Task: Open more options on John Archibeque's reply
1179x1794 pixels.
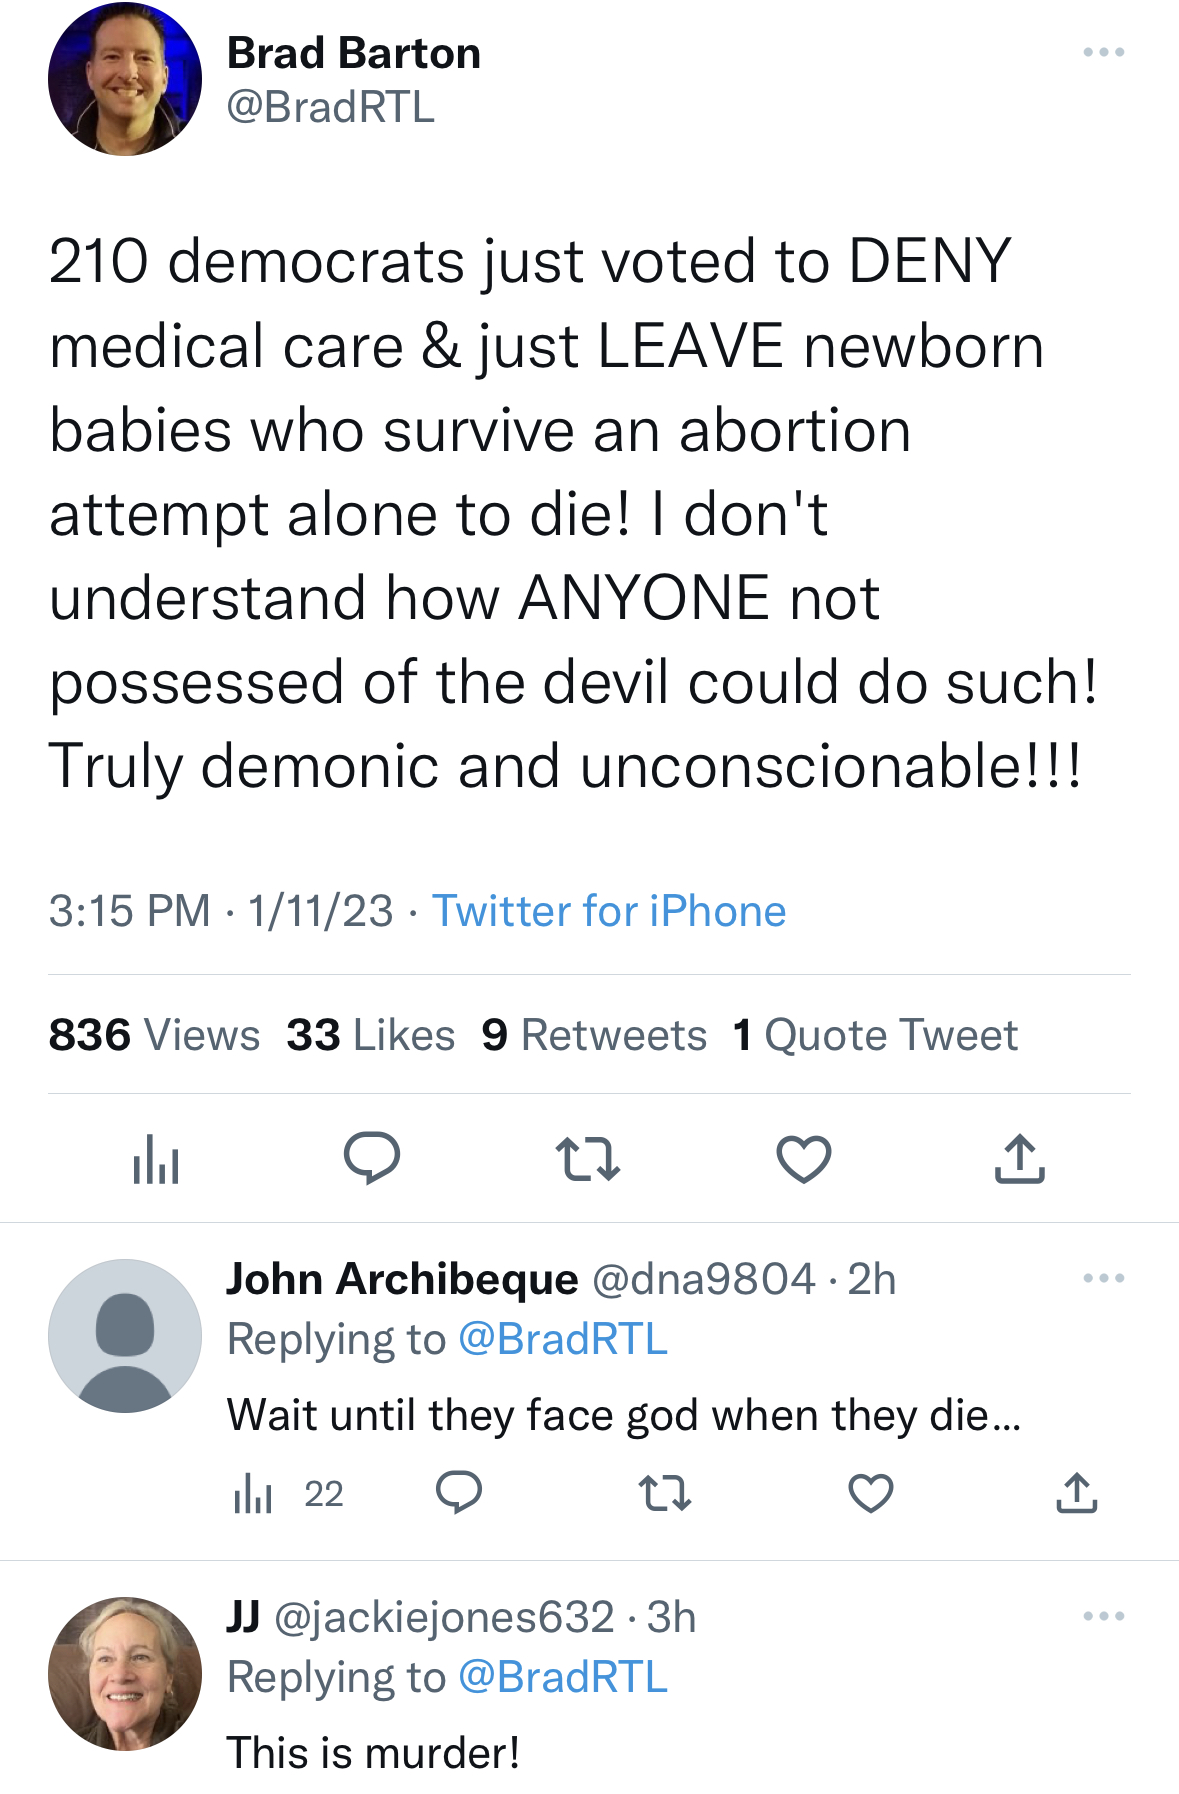Action: point(1104,1278)
